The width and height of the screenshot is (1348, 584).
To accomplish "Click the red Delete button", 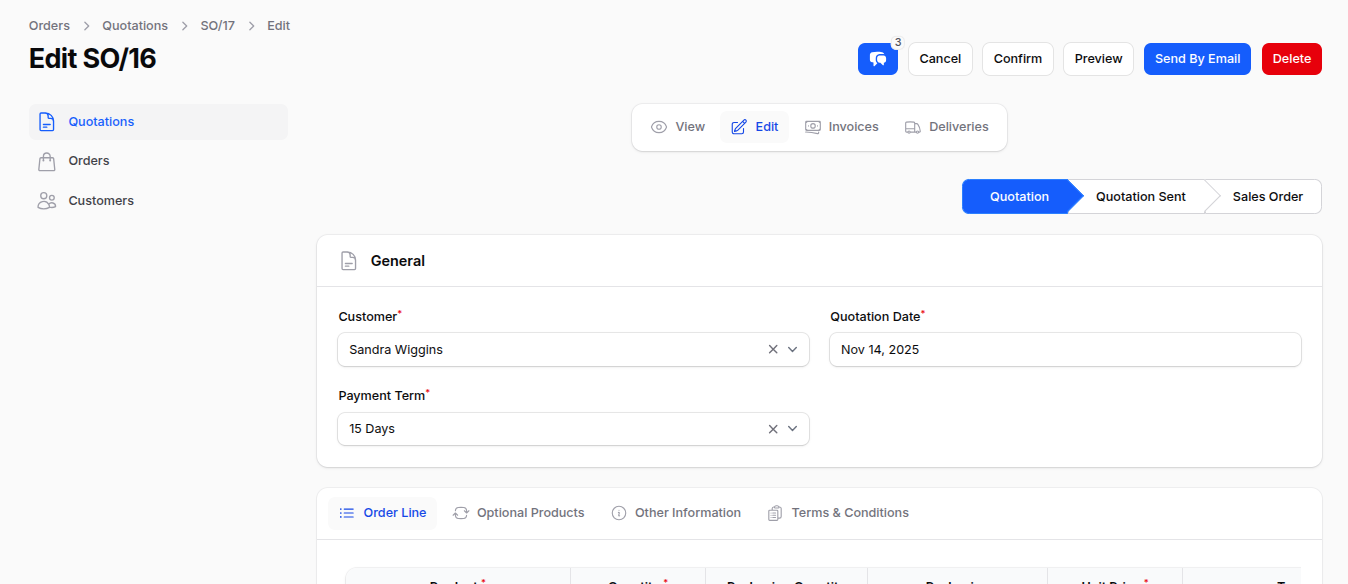I will point(1291,59).
